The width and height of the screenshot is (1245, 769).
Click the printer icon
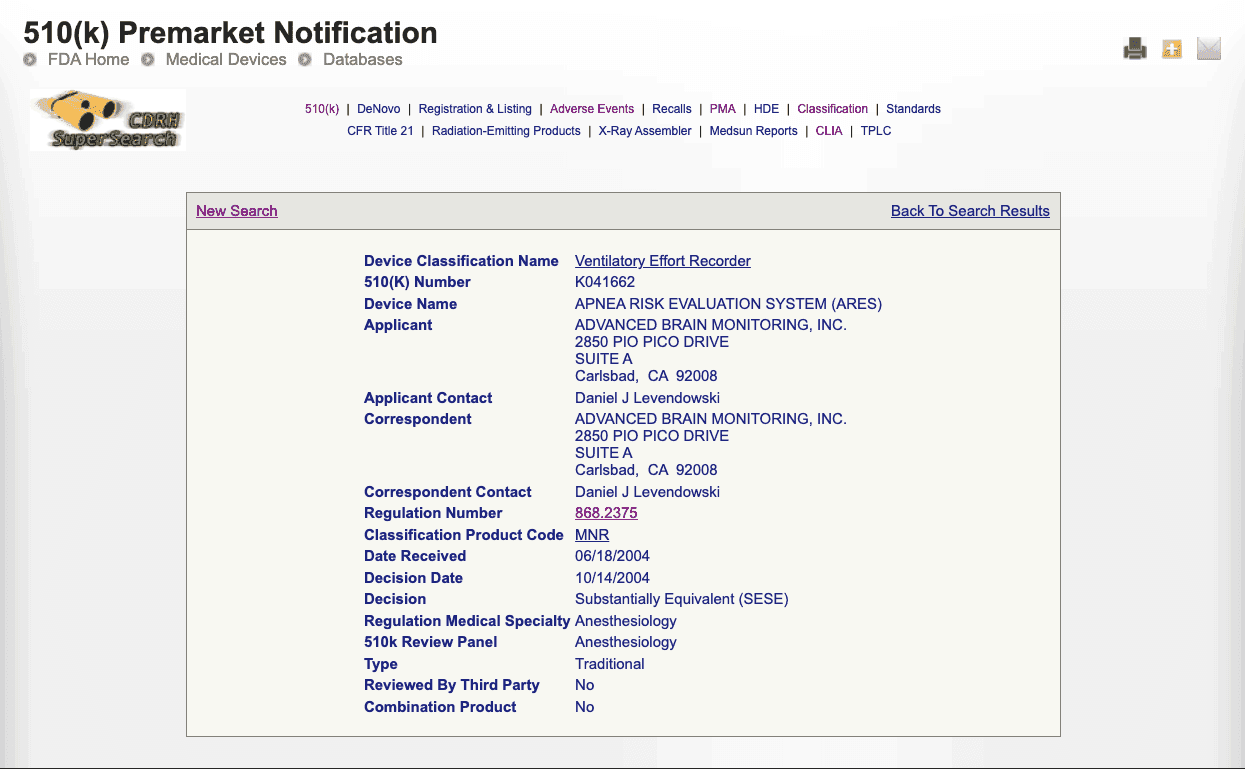click(x=1135, y=48)
